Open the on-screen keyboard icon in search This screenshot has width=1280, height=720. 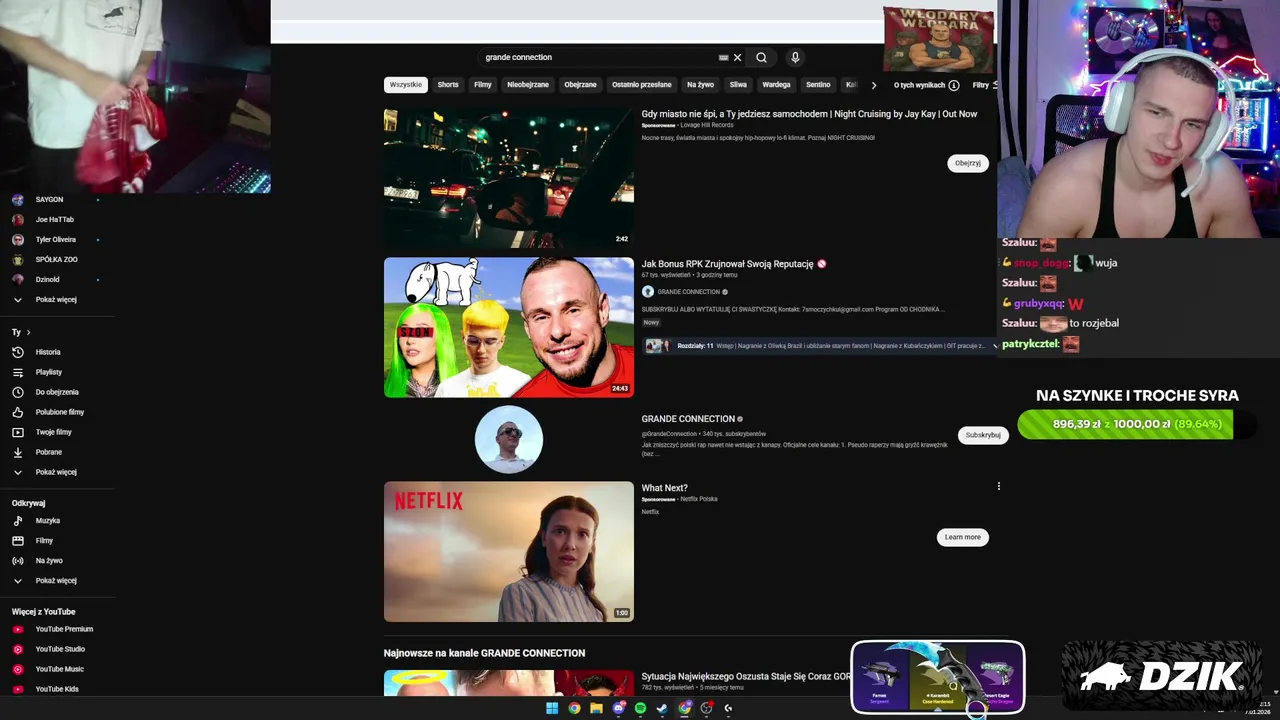click(x=723, y=58)
